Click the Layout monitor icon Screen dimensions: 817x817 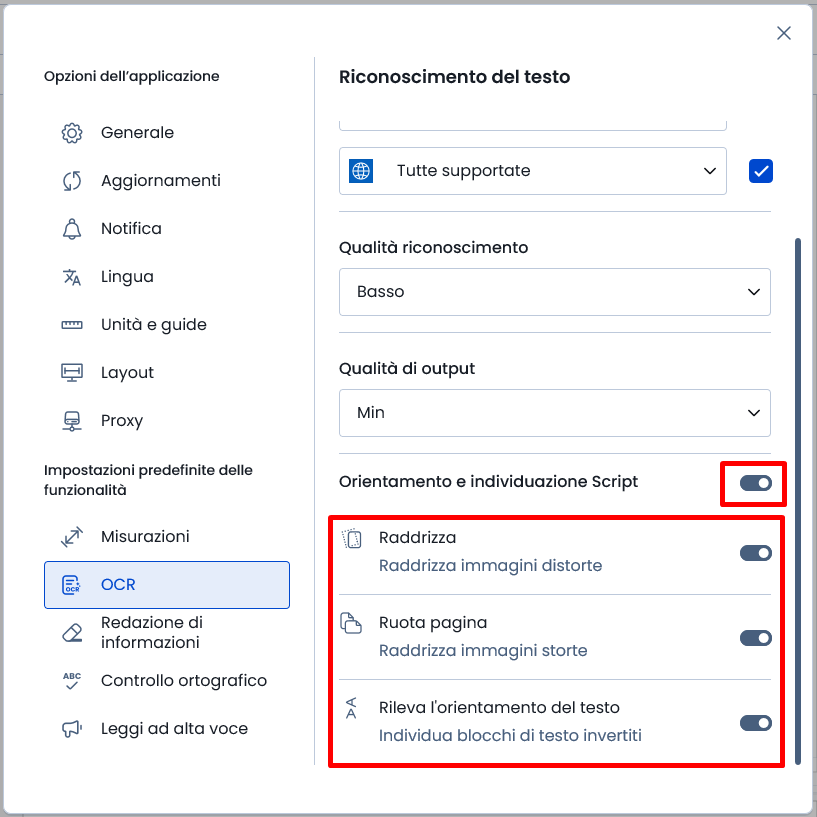[72, 373]
